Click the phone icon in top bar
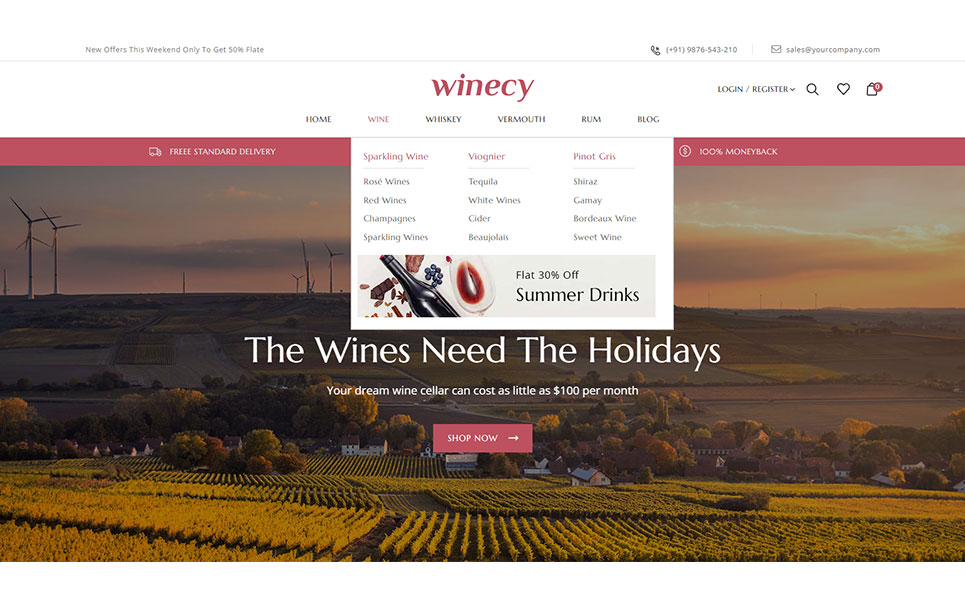 655,50
